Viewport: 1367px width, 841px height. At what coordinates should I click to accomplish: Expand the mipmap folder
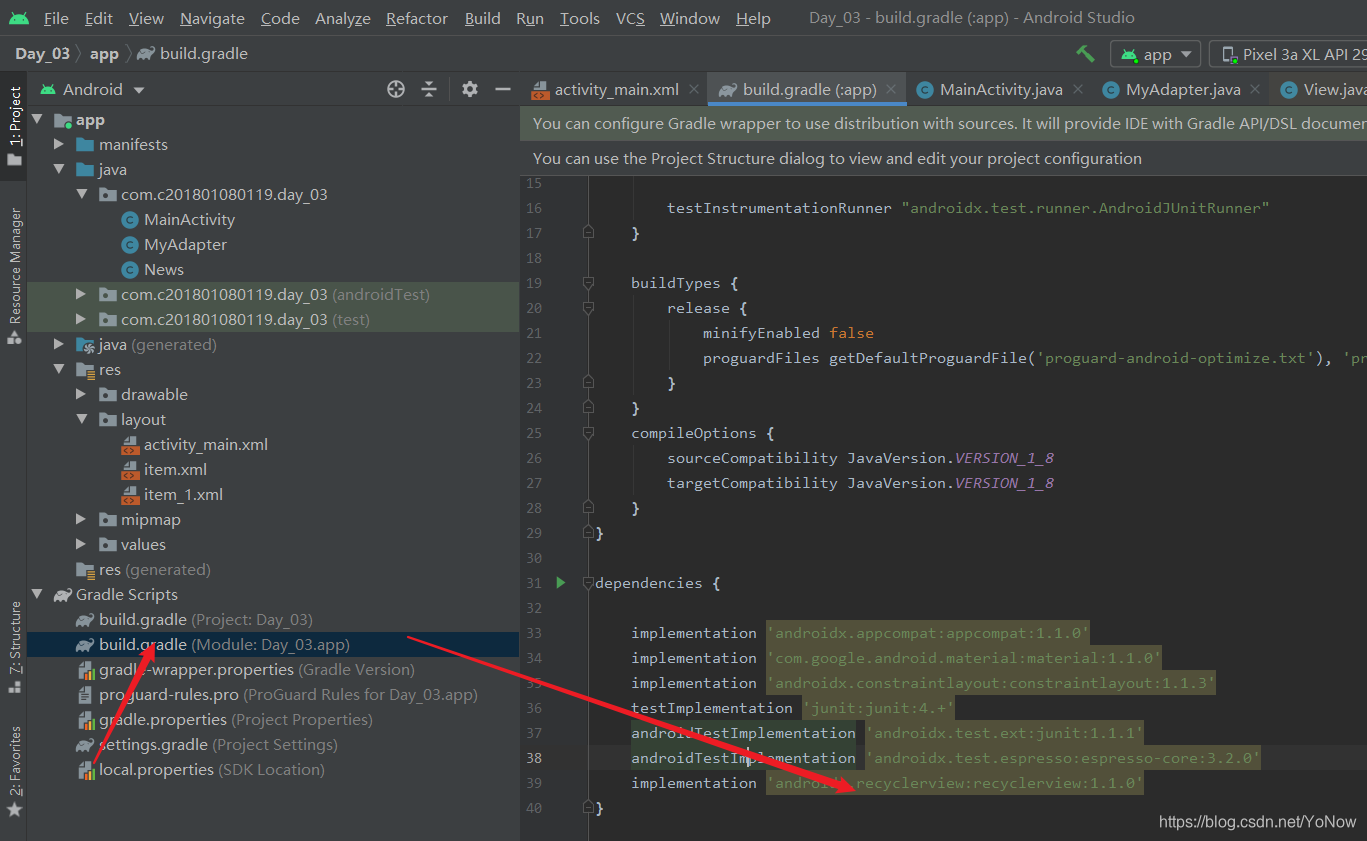click(82, 520)
